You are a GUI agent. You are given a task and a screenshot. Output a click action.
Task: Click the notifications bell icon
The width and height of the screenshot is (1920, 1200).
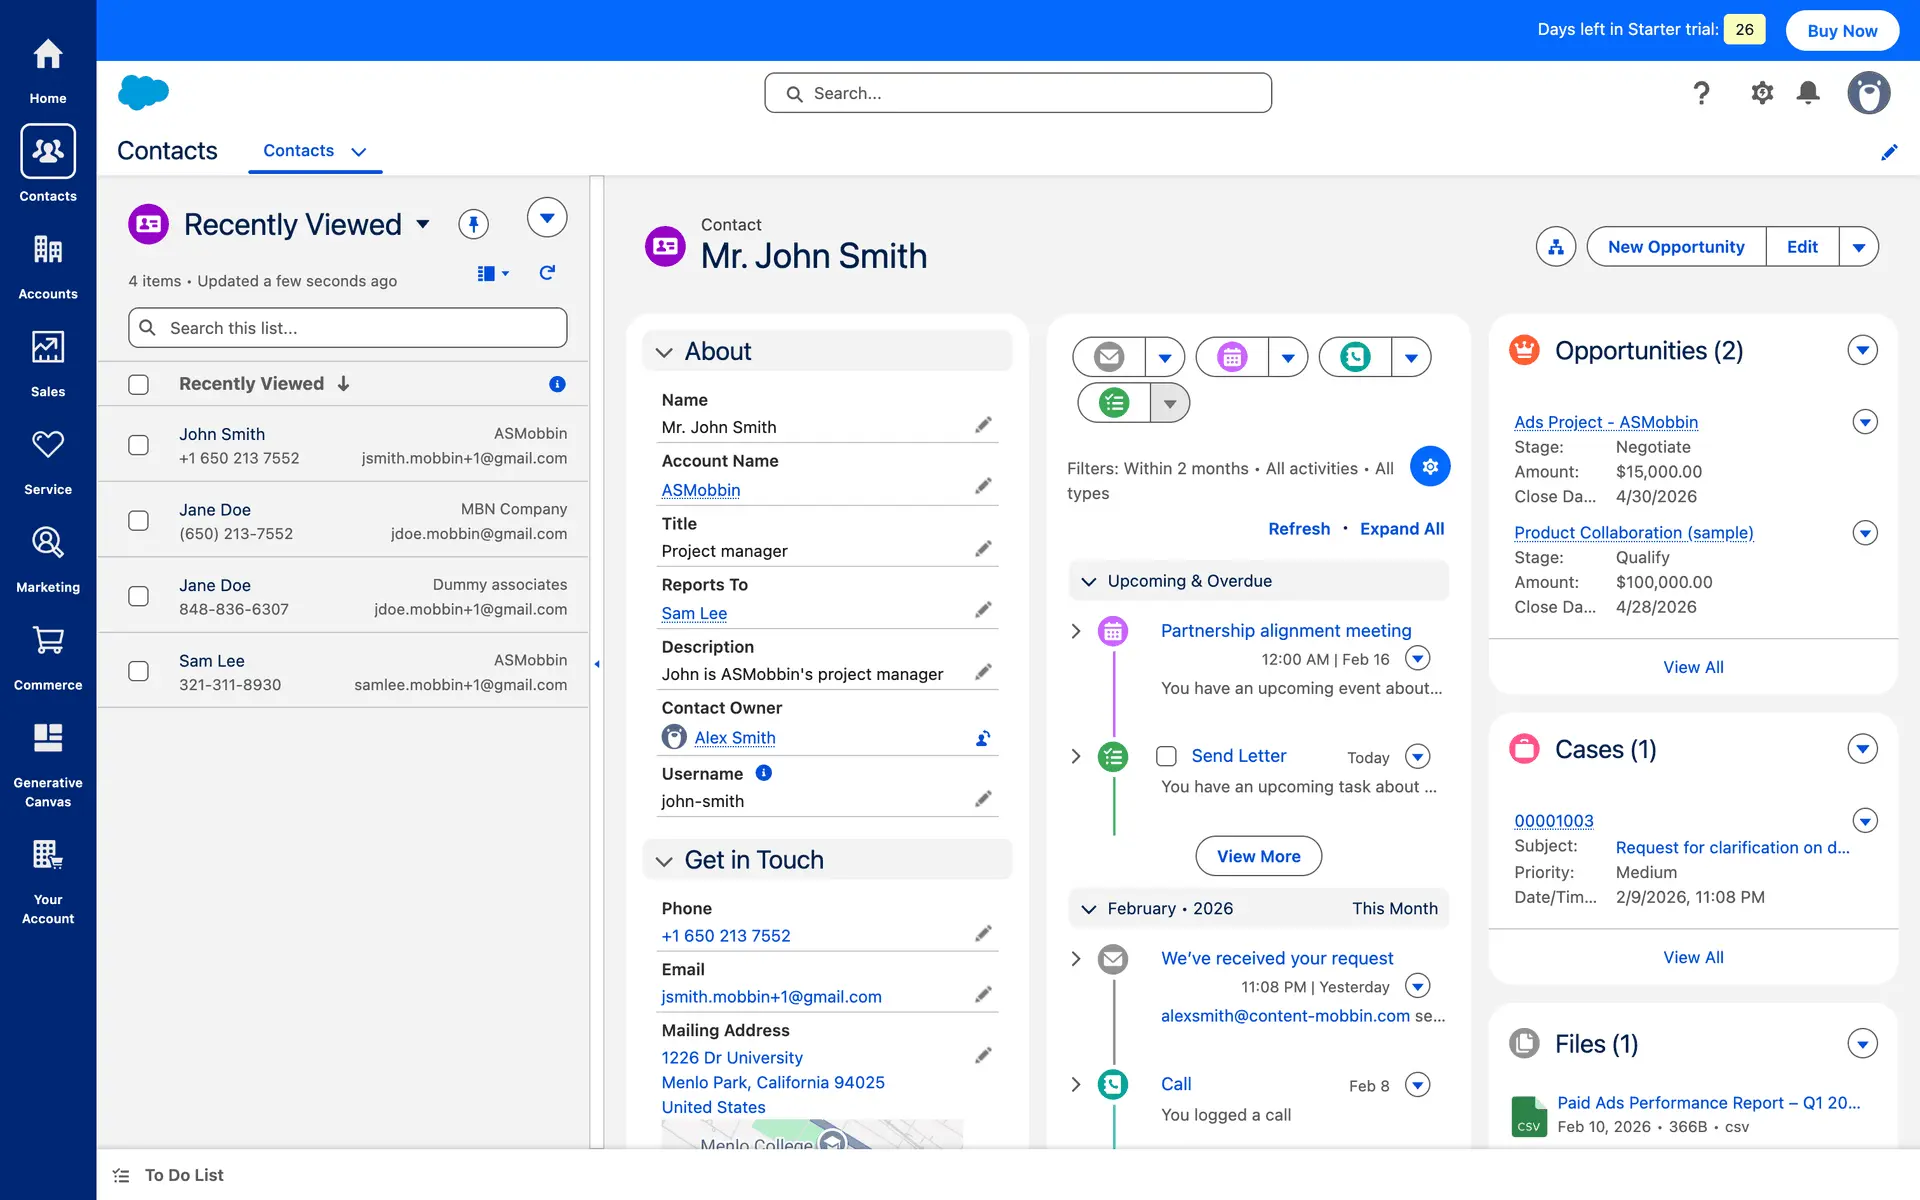tap(1808, 93)
